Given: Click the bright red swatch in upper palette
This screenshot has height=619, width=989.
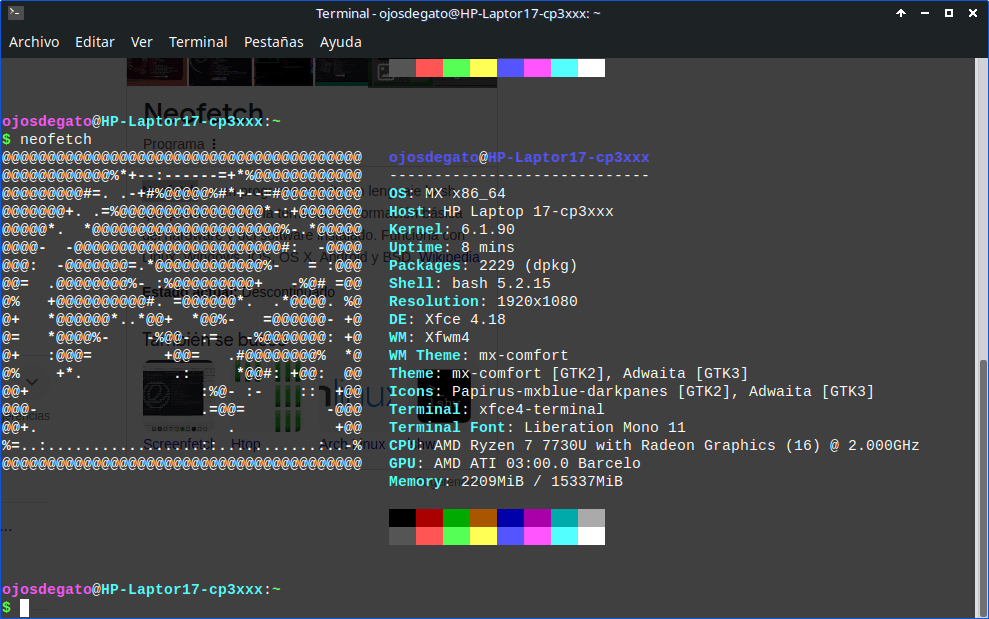Looking at the screenshot, I should pos(430,68).
